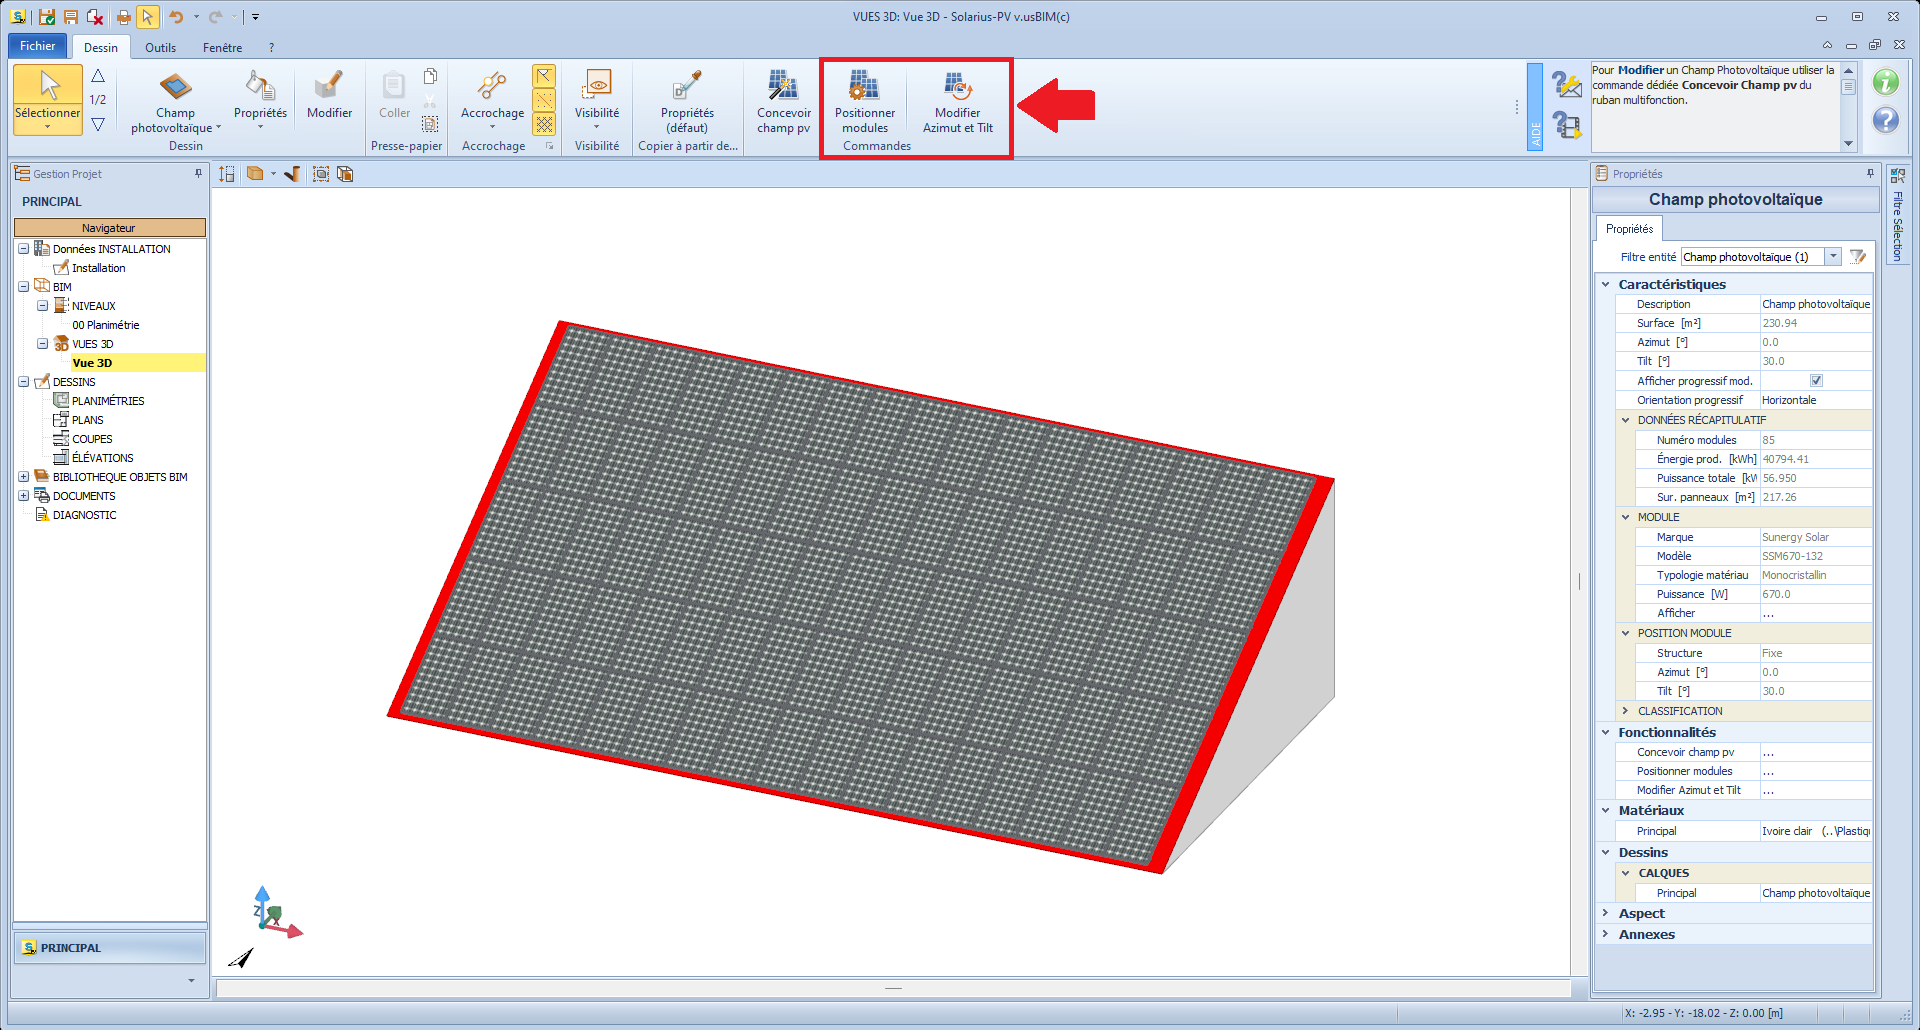Expand the Annexes section
1920x1030 pixels.
tap(1606, 935)
